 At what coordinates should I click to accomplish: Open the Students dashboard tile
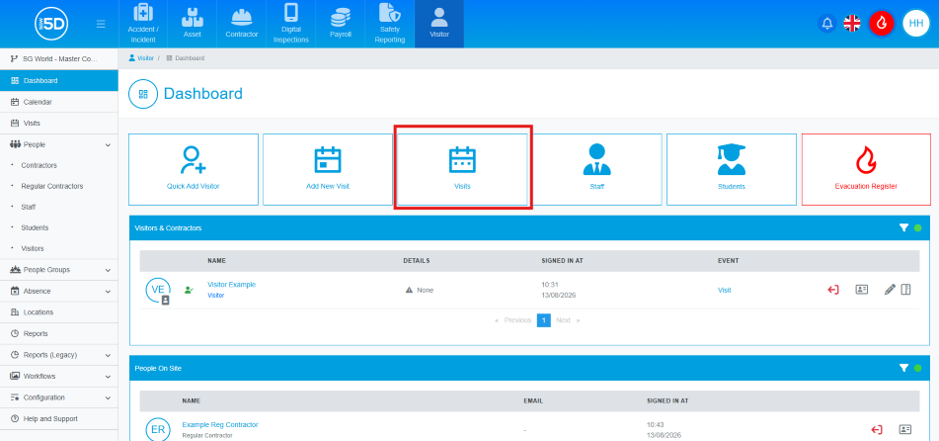[731, 170]
